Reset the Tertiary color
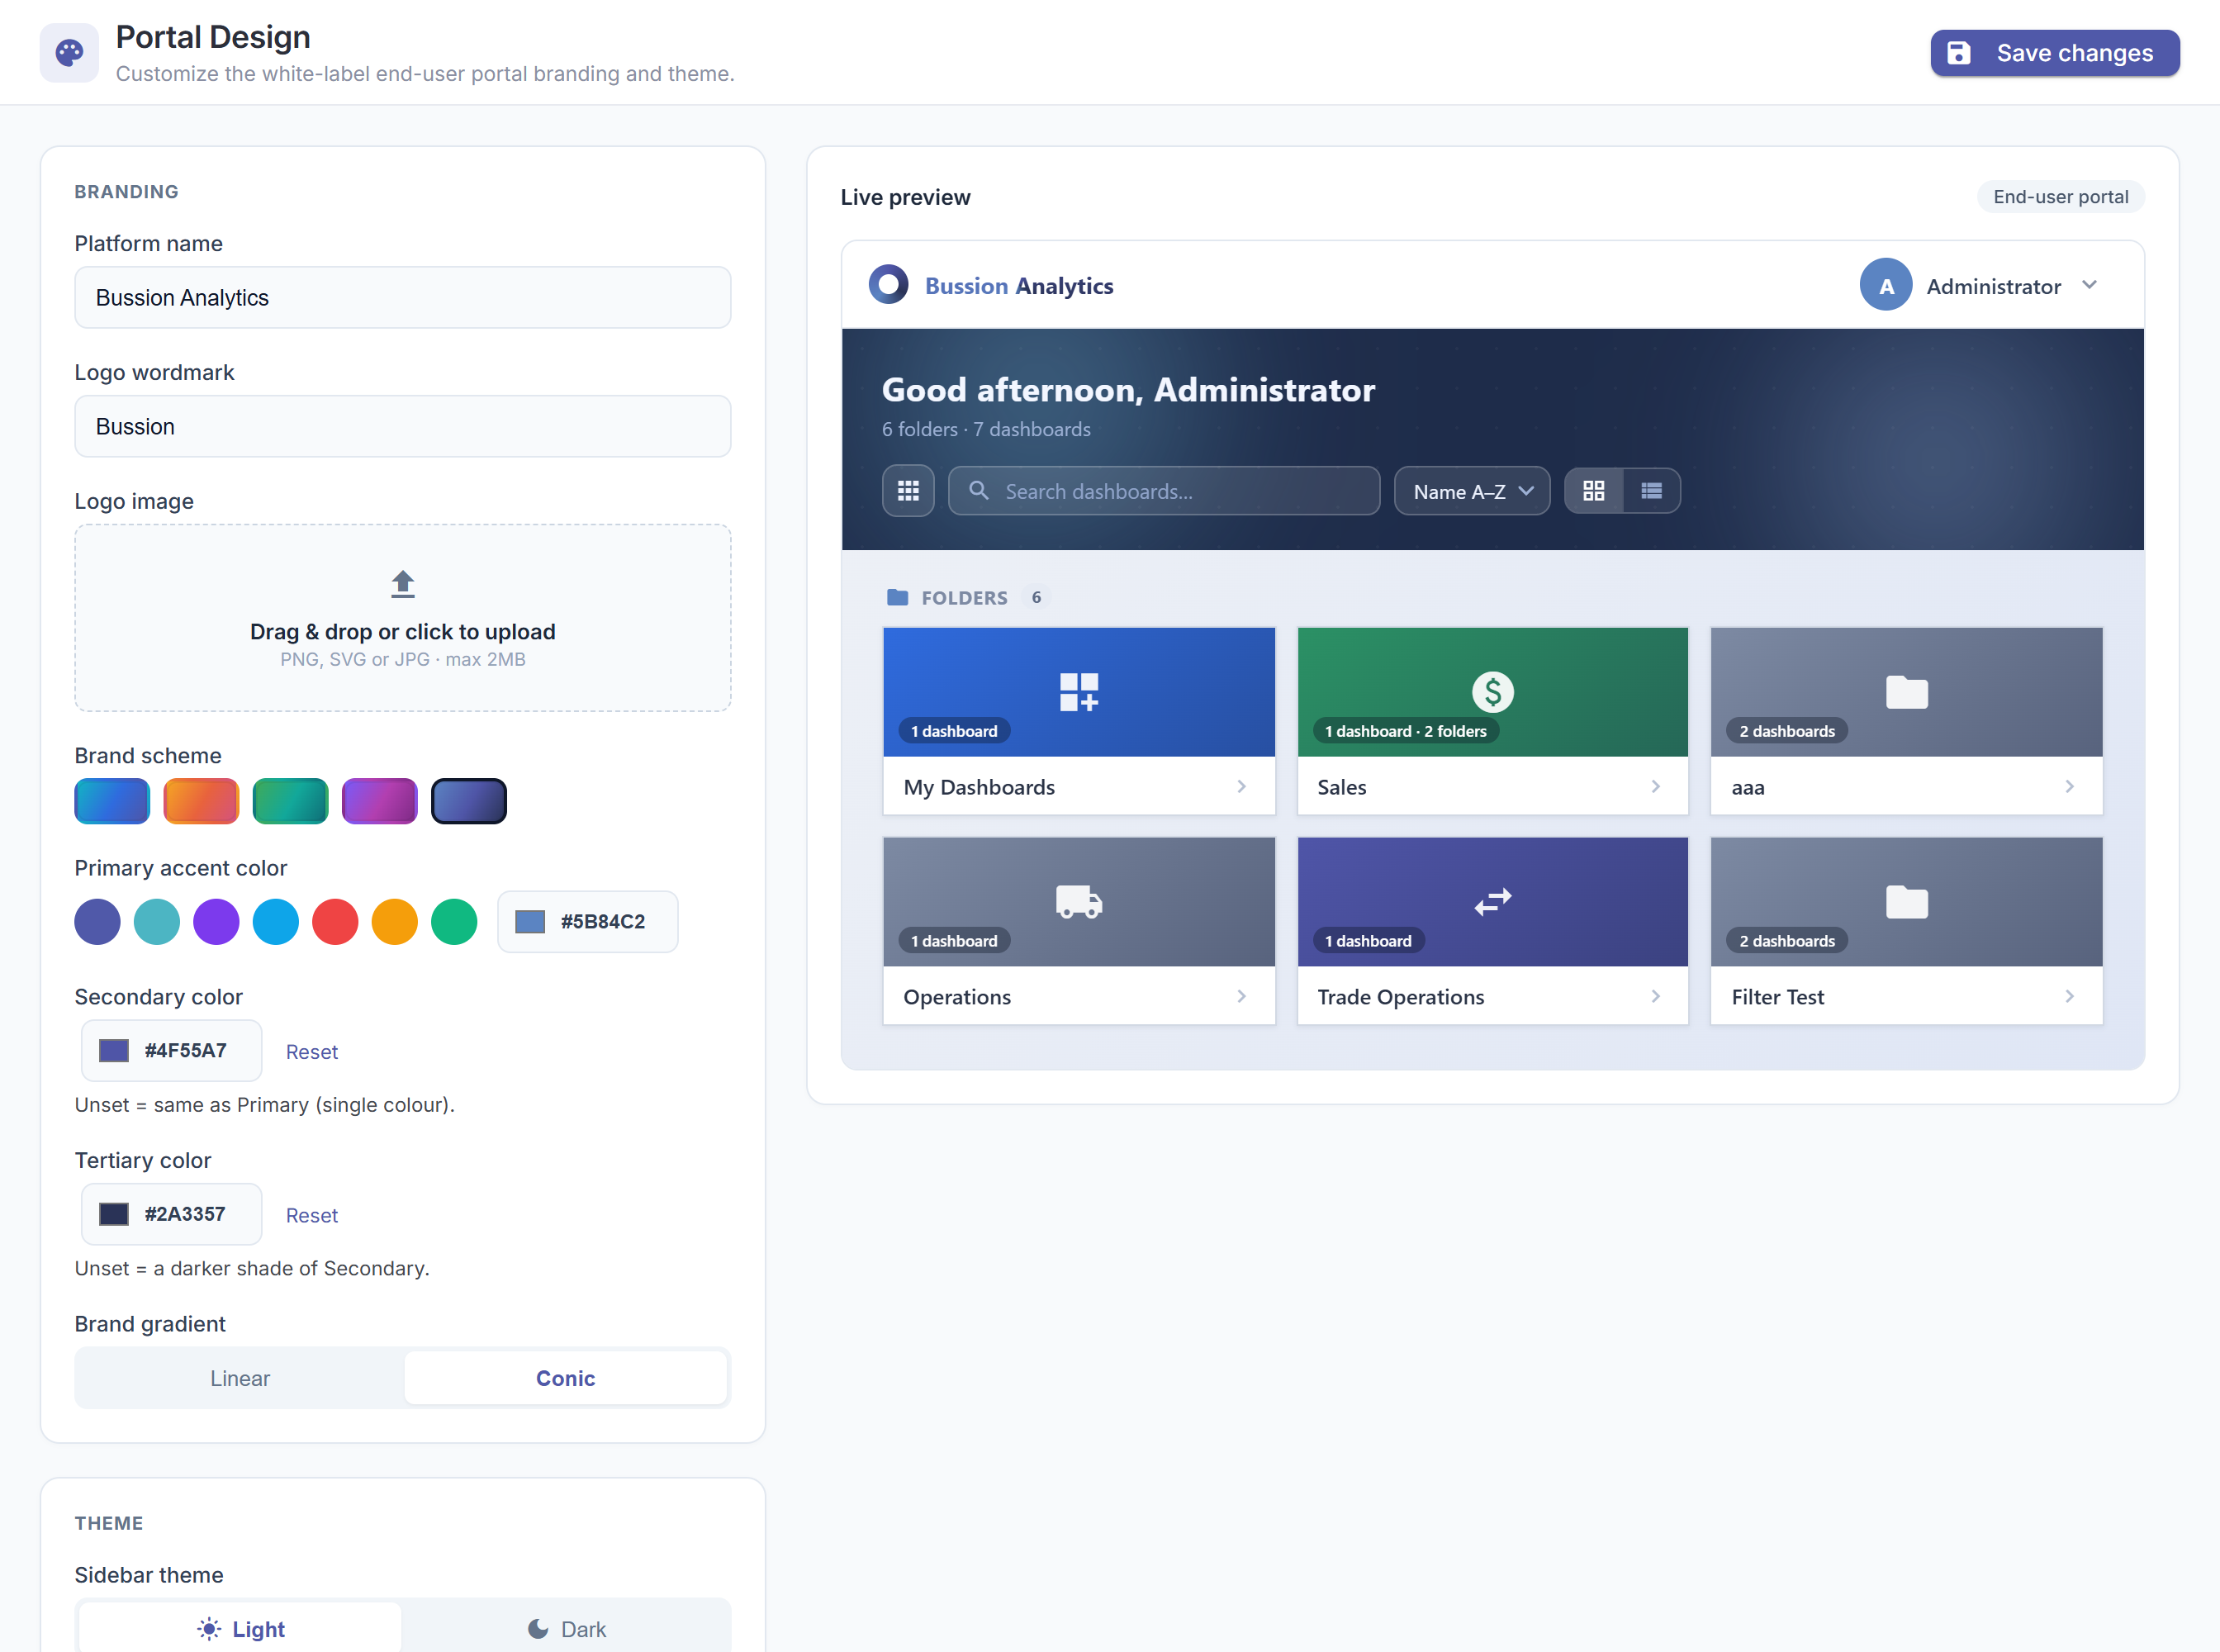Viewport: 2220px width, 1652px height. (312, 1215)
